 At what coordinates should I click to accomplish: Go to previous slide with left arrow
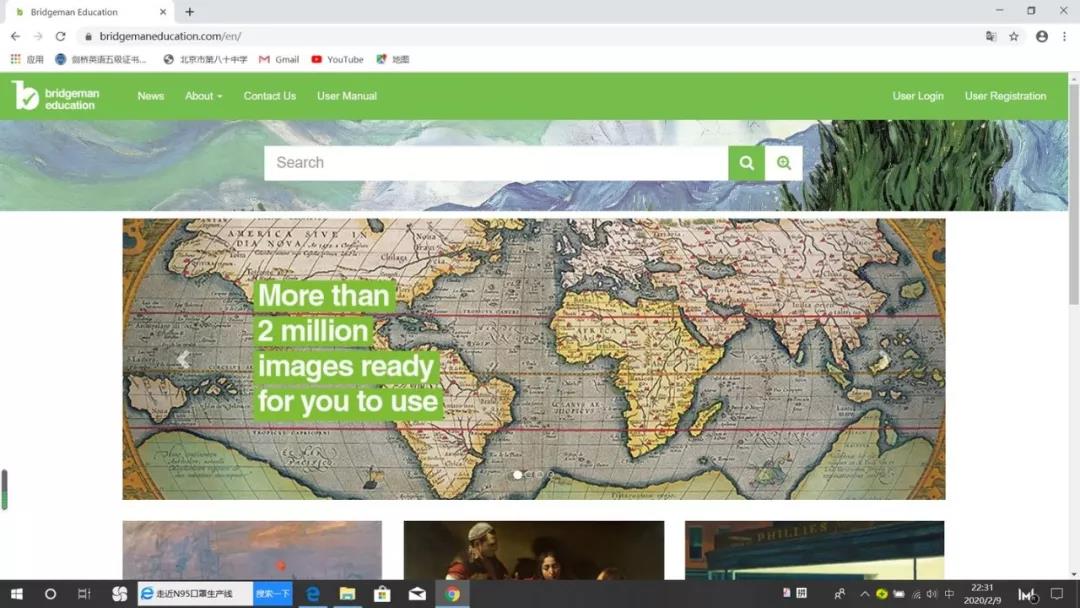(183, 360)
